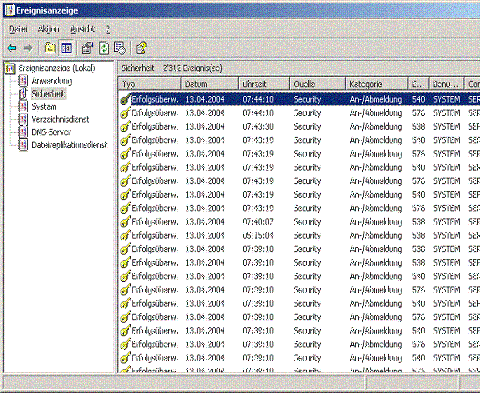The image size is (480, 393).
Task: Go up one level with folder icon
Action: 50,48
